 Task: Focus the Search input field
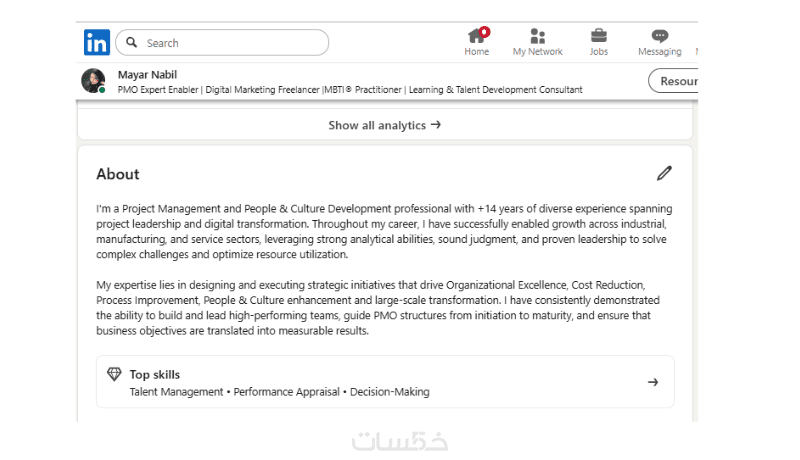click(222, 42)
